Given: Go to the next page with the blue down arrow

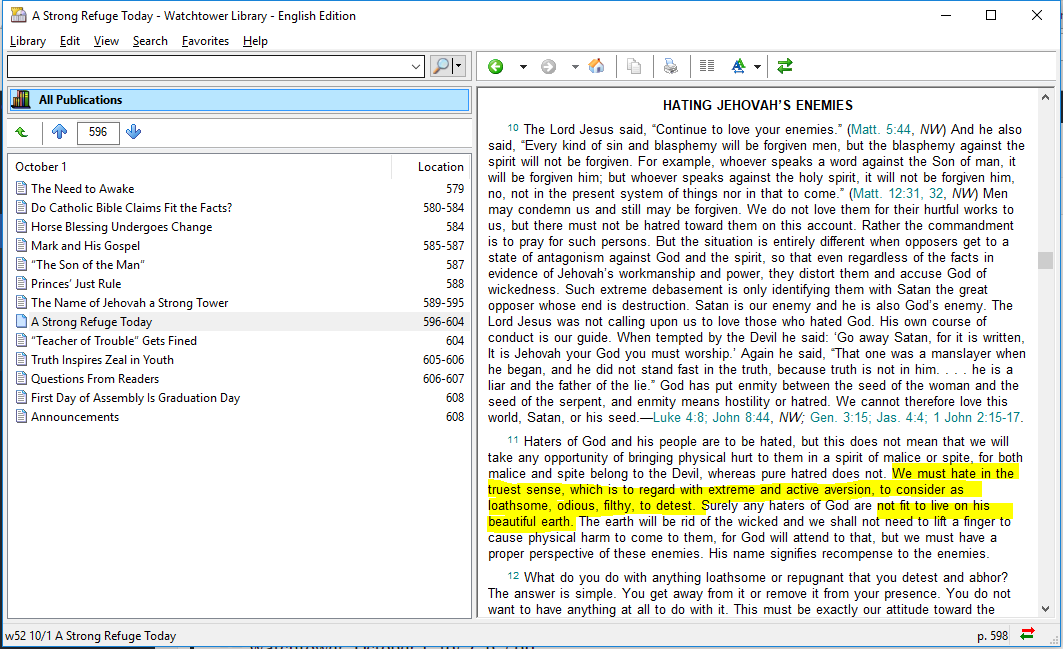Looking at the screenshot, I should point(134,132).
